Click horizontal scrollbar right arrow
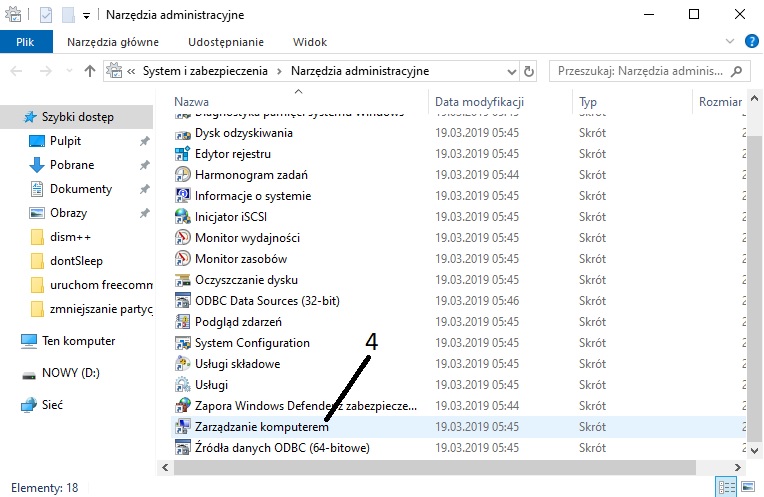Screen dimensions: 764x497 (738, 467)
